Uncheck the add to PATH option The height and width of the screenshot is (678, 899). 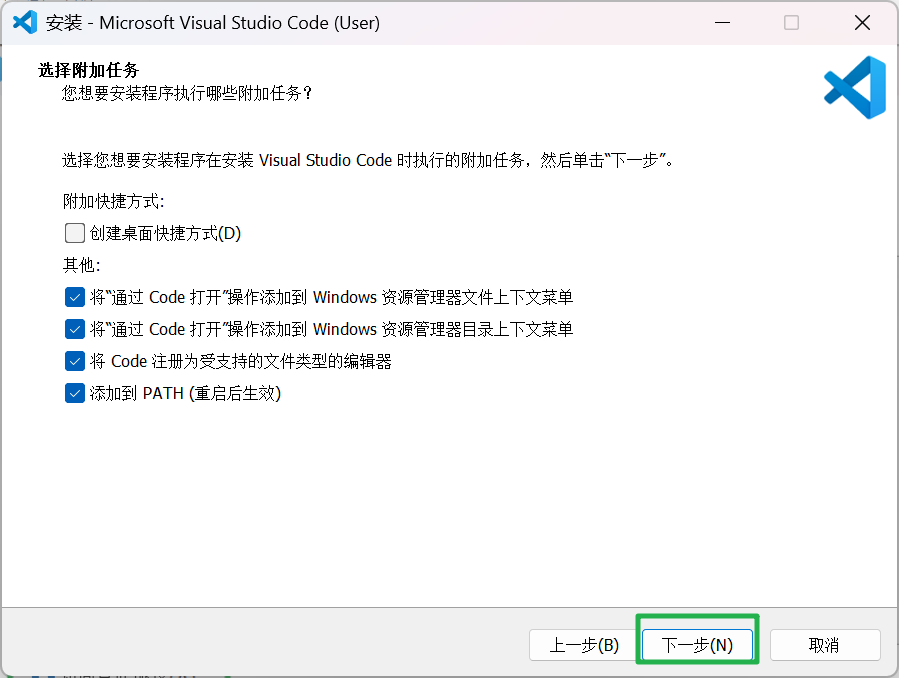tap(75, 394)
